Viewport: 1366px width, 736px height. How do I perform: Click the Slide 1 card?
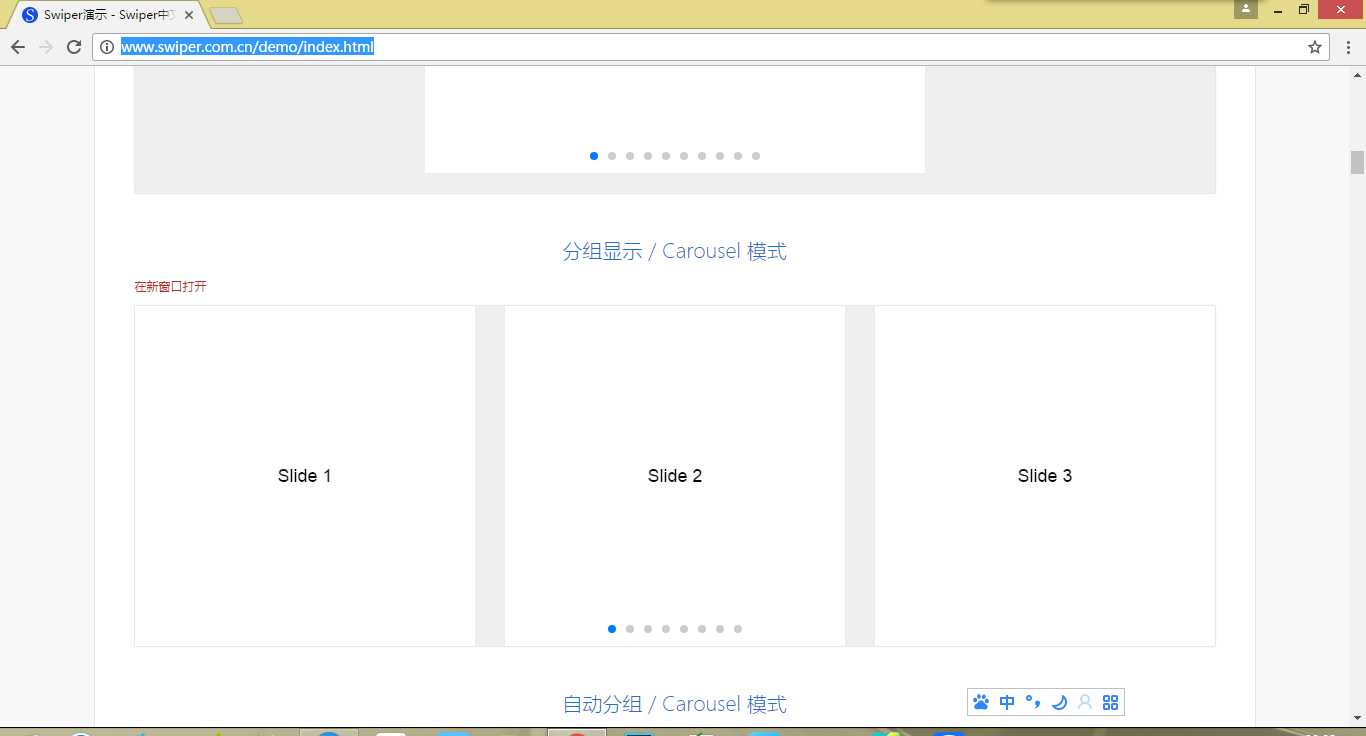click(x=305, y=476)
